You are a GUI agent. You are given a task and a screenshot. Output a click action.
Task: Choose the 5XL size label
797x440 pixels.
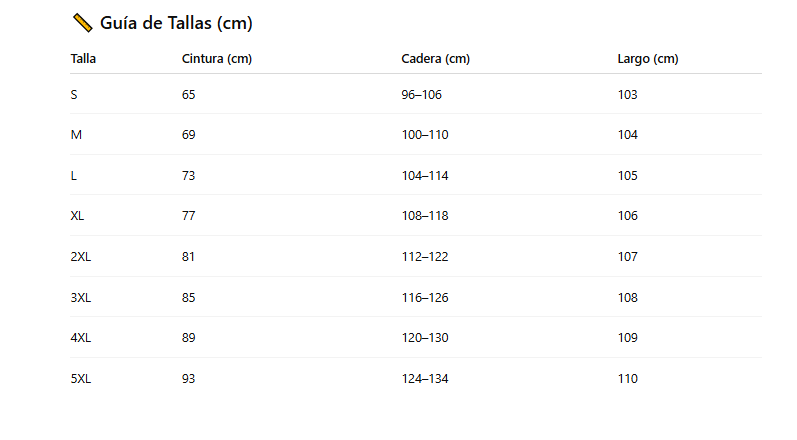[x=81, y=379]
